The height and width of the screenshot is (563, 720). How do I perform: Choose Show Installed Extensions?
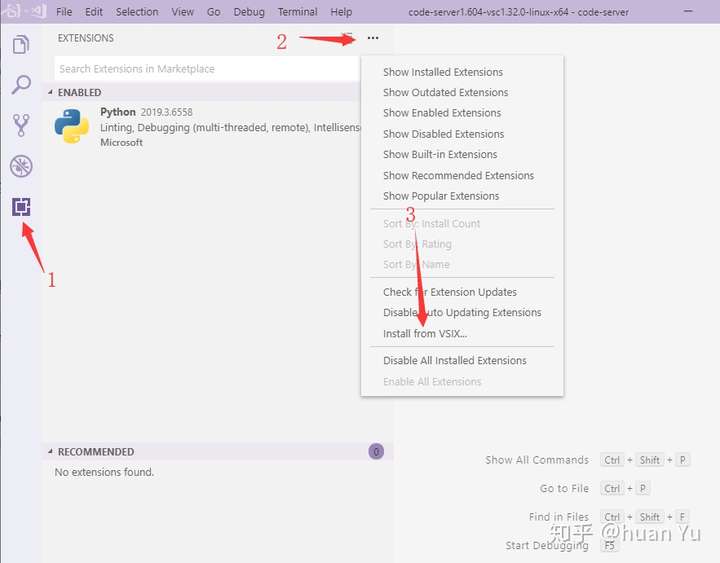tap(462, 72)
